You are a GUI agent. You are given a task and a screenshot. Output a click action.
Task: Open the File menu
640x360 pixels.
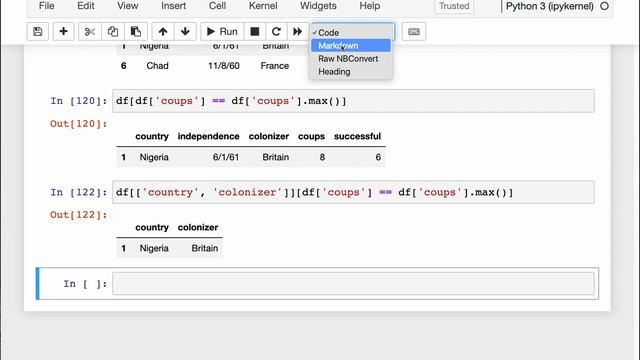[47, 6]
